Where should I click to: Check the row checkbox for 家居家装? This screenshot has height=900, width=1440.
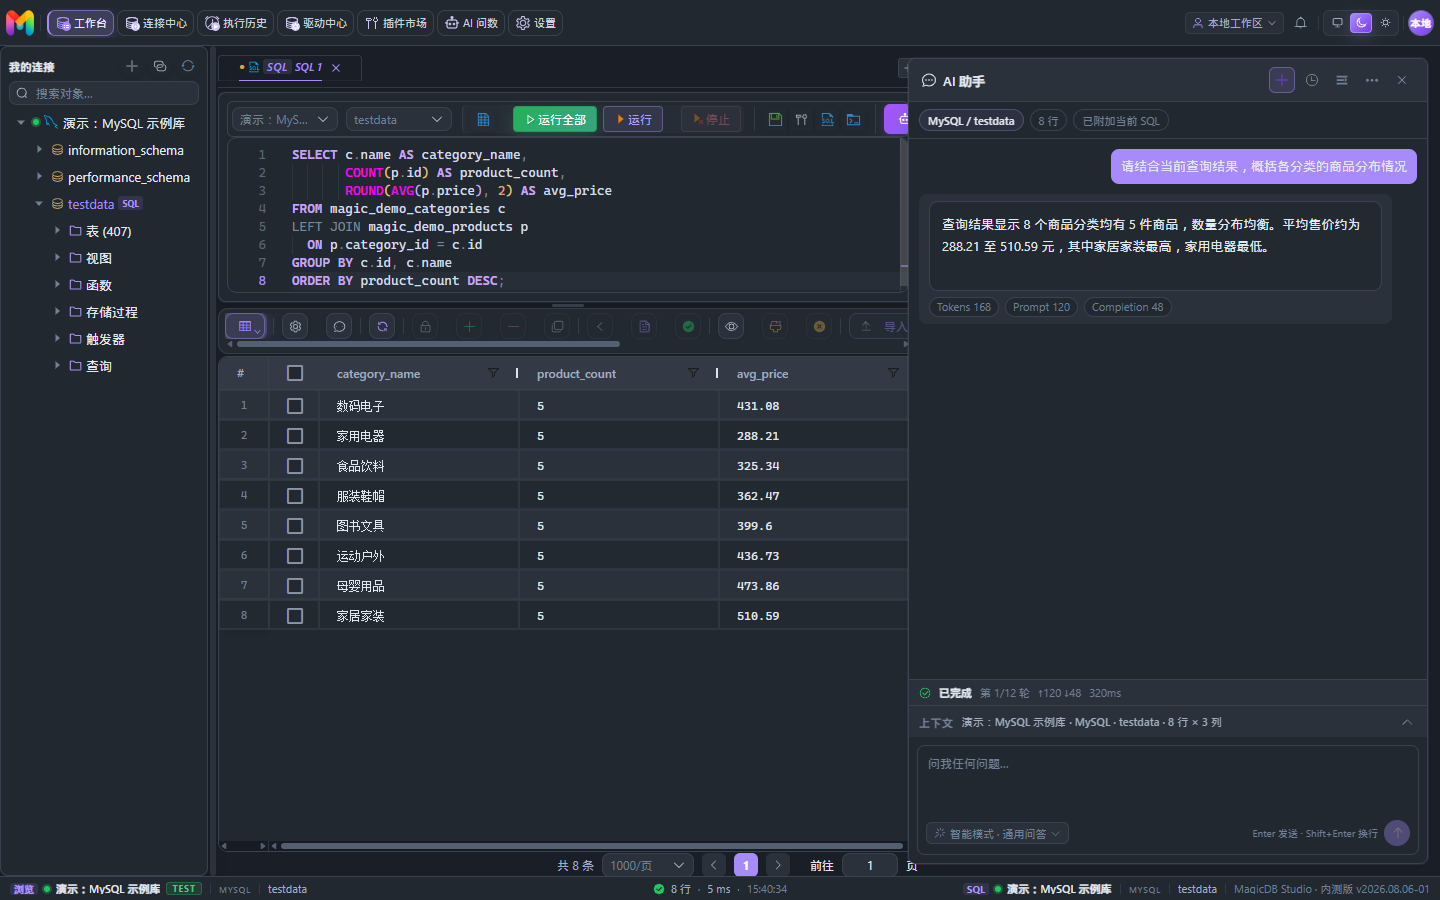click(x=295, y=616)
